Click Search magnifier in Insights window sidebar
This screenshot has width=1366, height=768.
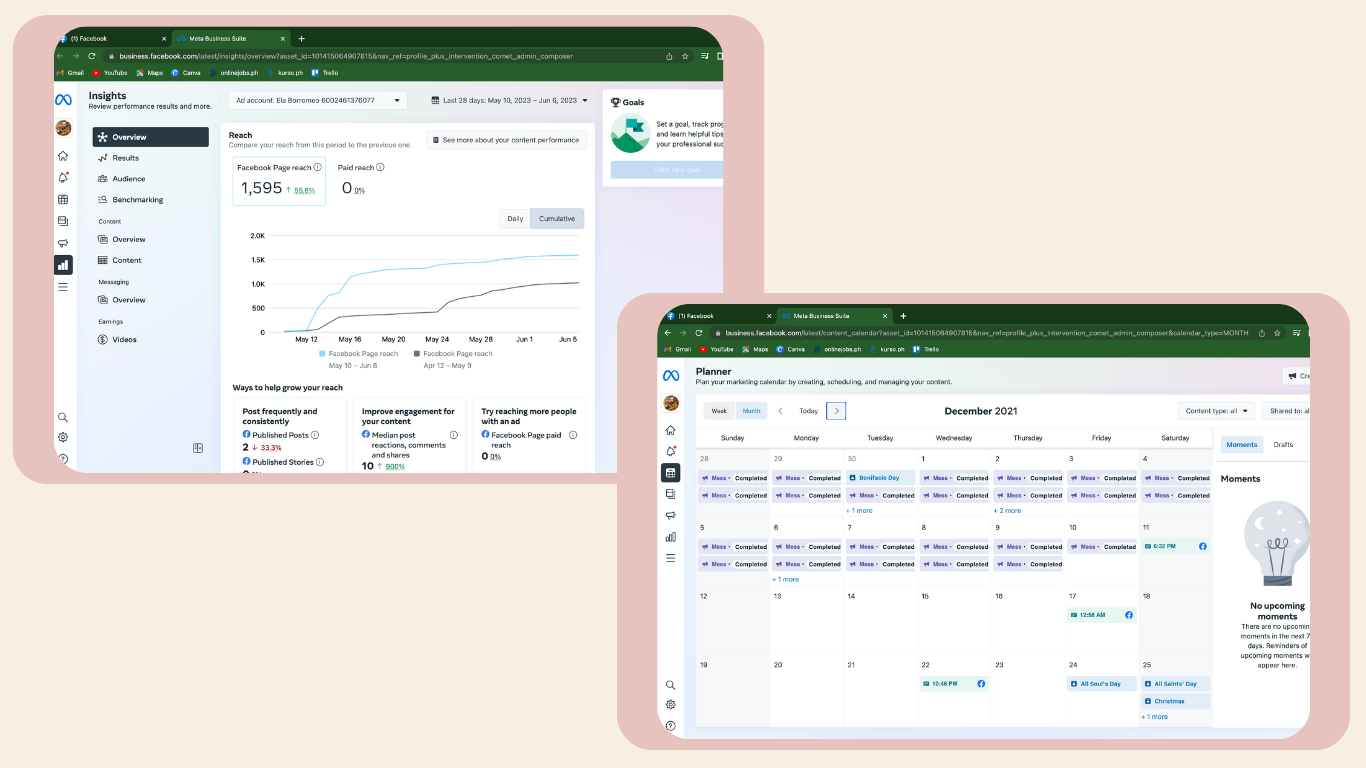pos(63,417)
